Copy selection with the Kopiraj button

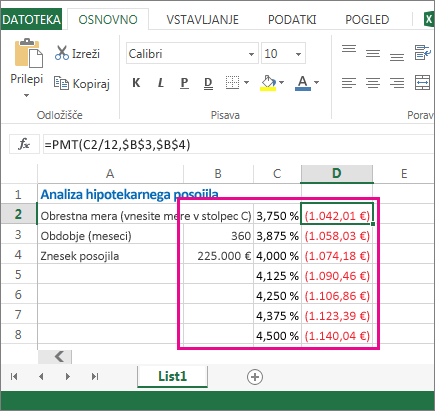coord(82,83)
